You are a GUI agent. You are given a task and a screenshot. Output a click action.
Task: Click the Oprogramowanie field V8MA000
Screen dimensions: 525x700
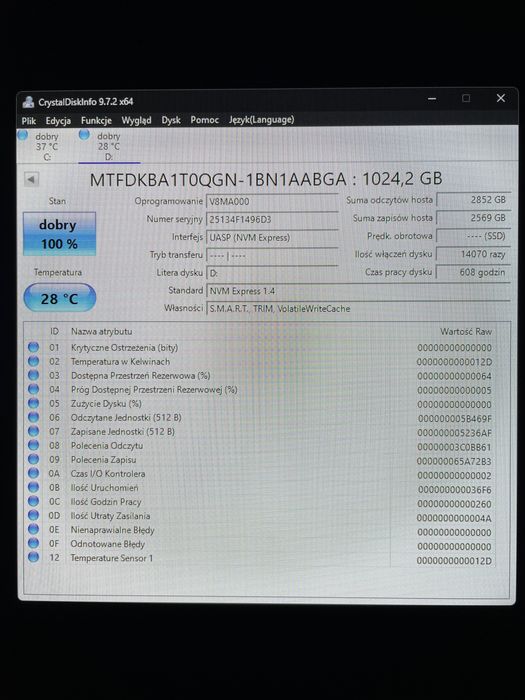(272, 202)
